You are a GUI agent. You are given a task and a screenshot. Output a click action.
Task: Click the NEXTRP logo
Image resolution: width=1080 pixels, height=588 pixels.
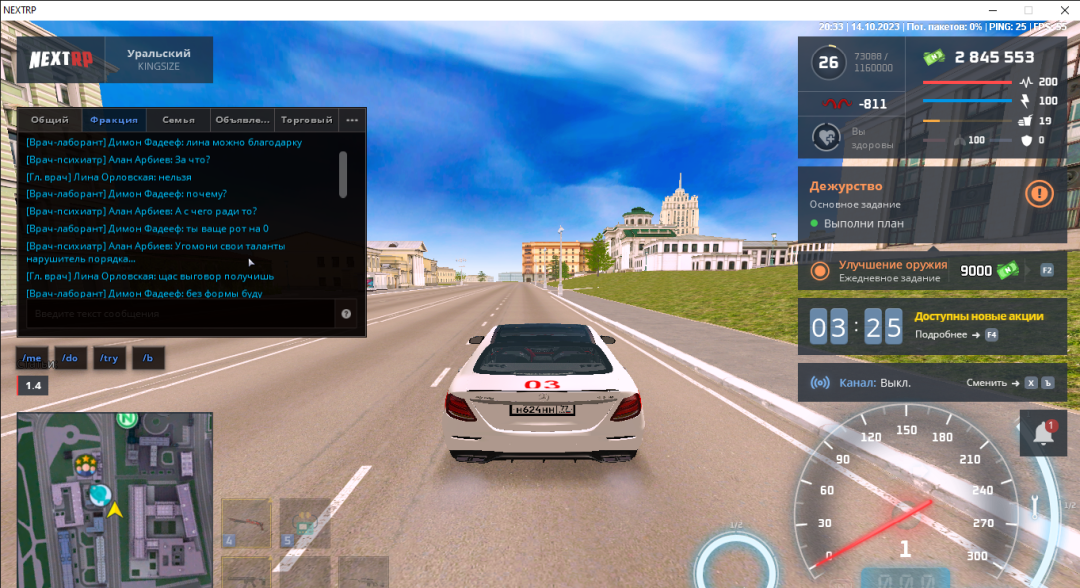coord(61,60)
